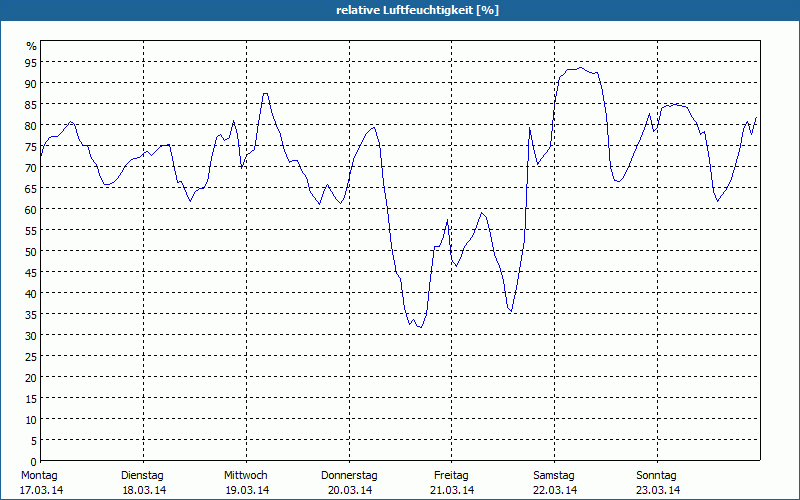
Task: Click the 'Sonntag' day label
Action: tap(656, 475)
